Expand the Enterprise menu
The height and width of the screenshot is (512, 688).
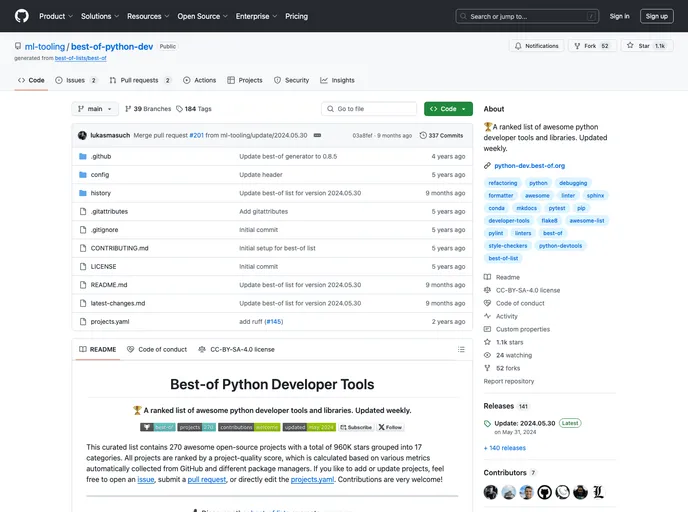tap(256, 16)
